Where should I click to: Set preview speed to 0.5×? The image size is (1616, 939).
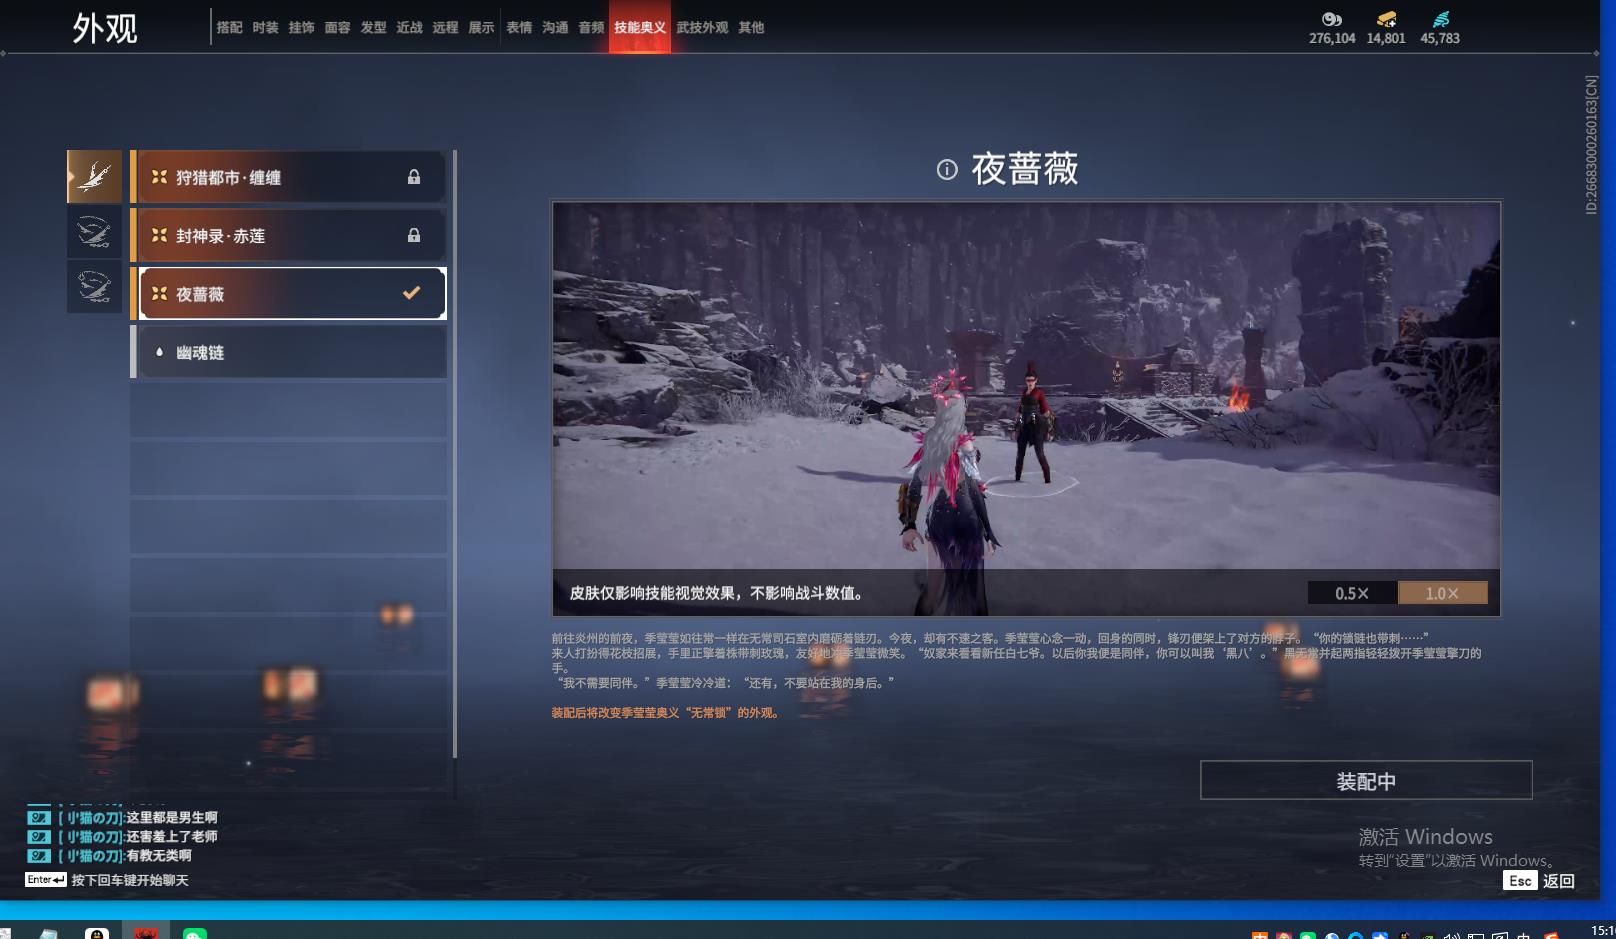1352,593
